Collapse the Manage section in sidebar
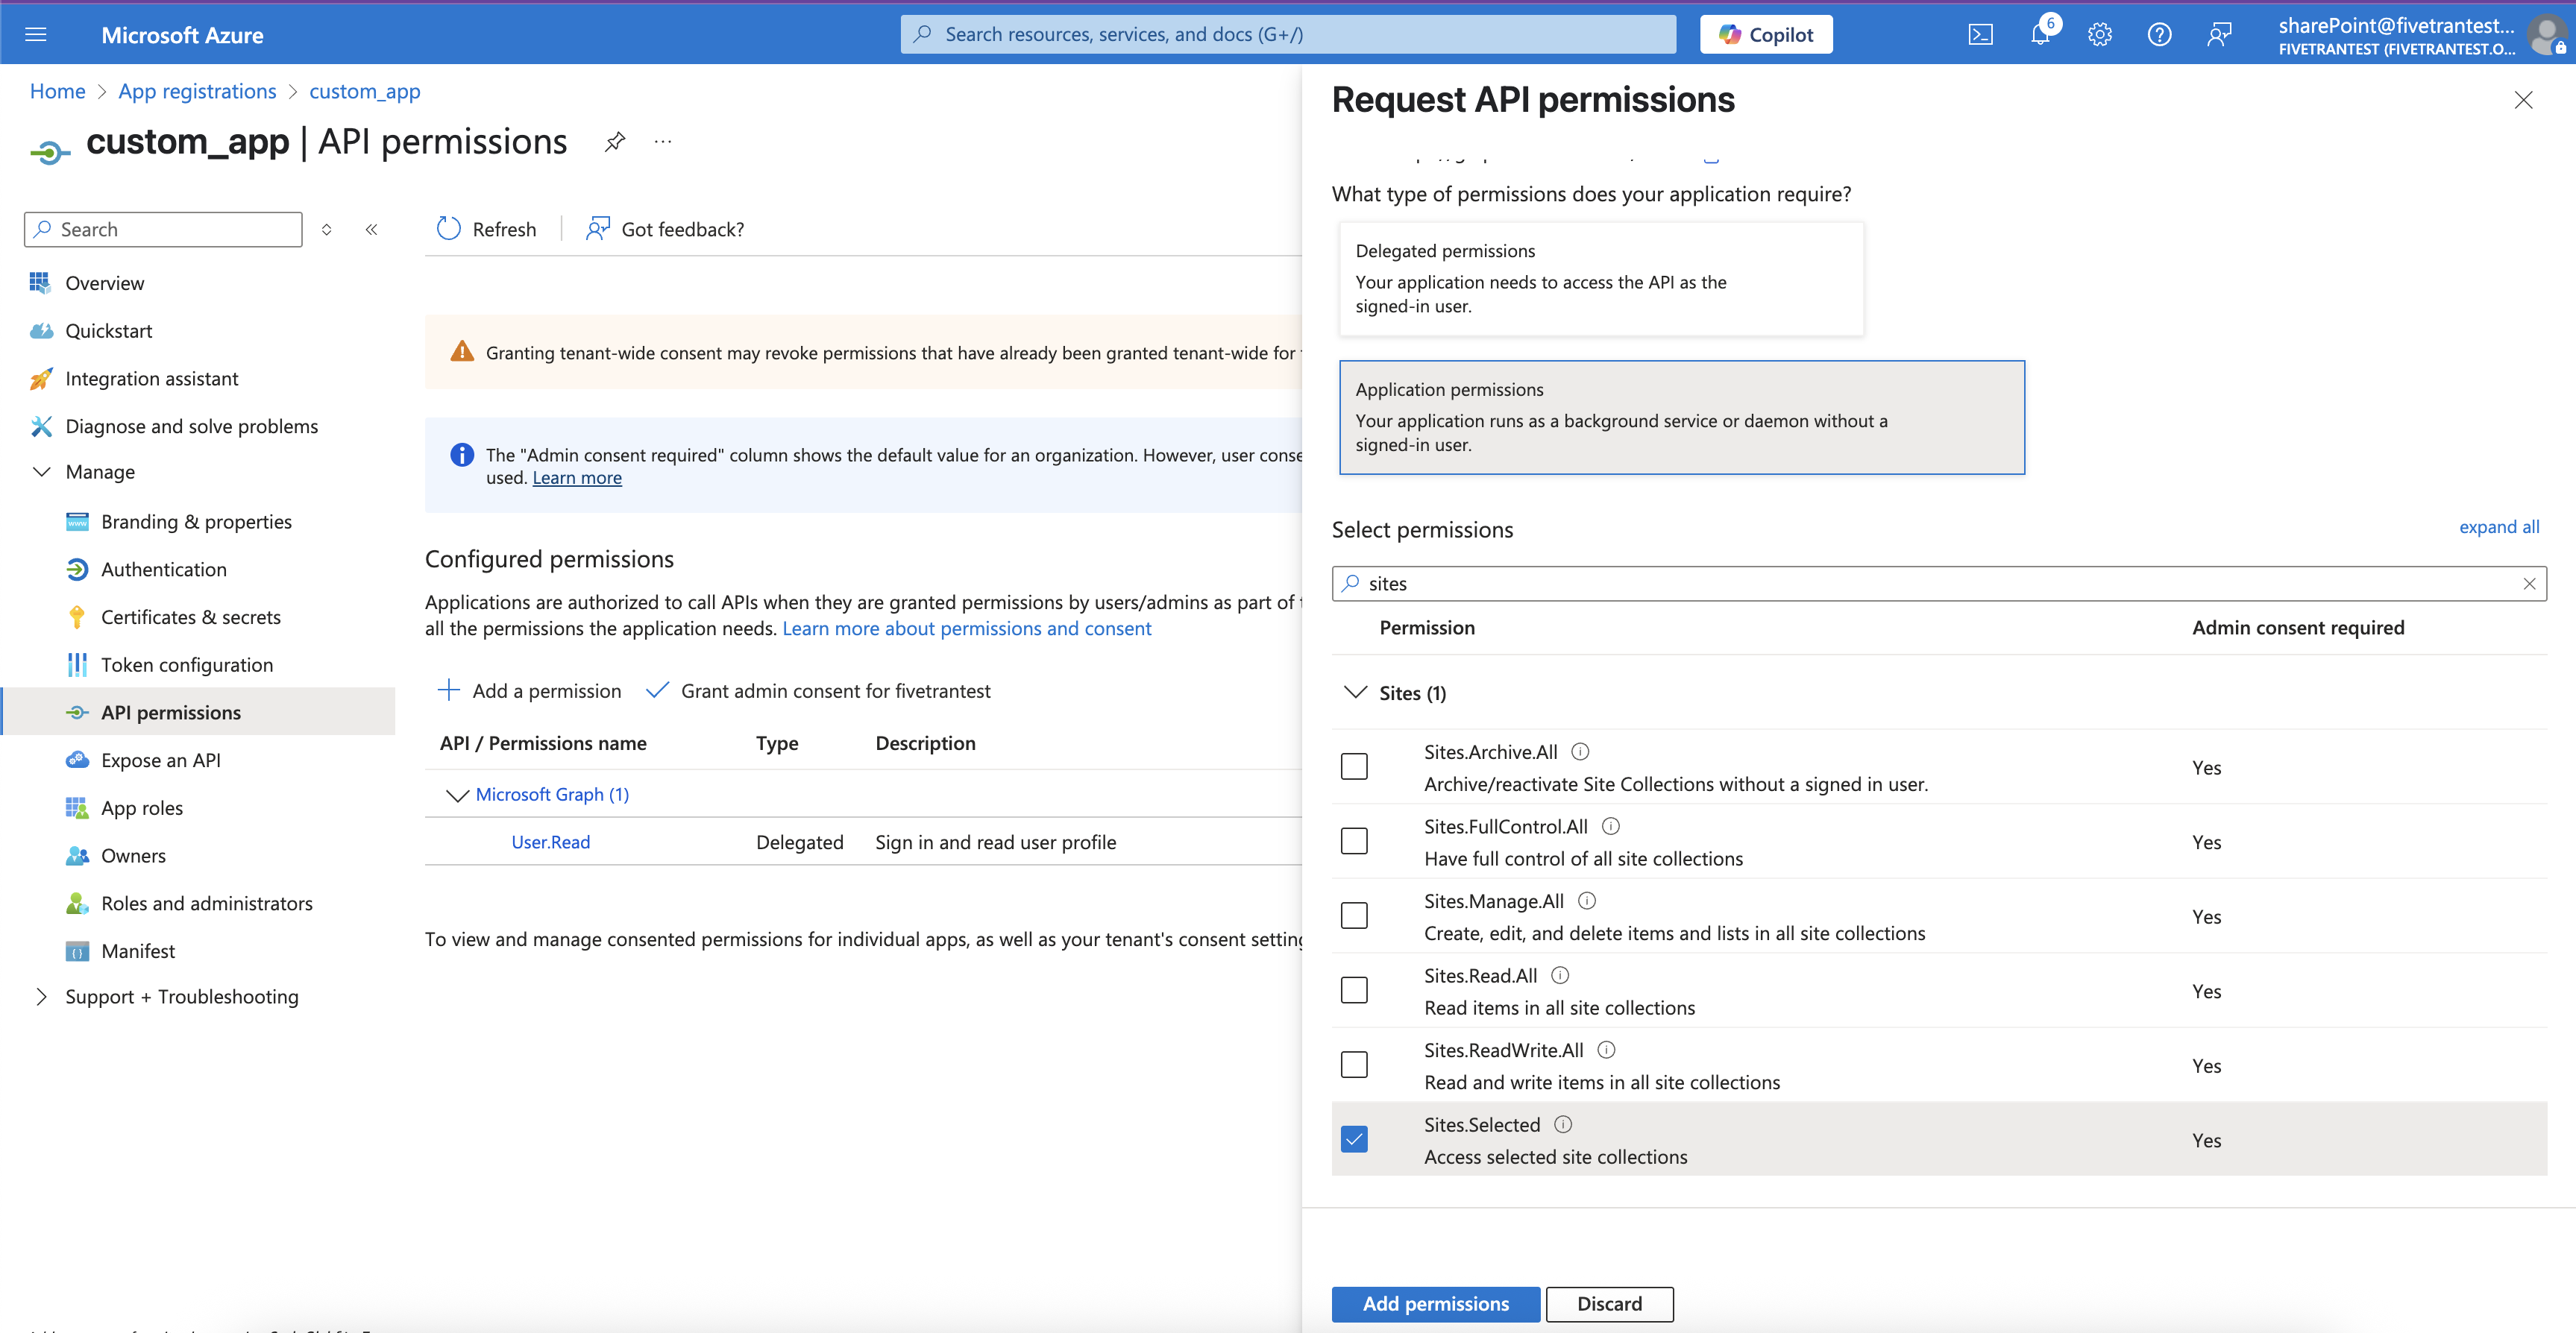This screenshot has height=1333, width=2576. pos(42,472)
